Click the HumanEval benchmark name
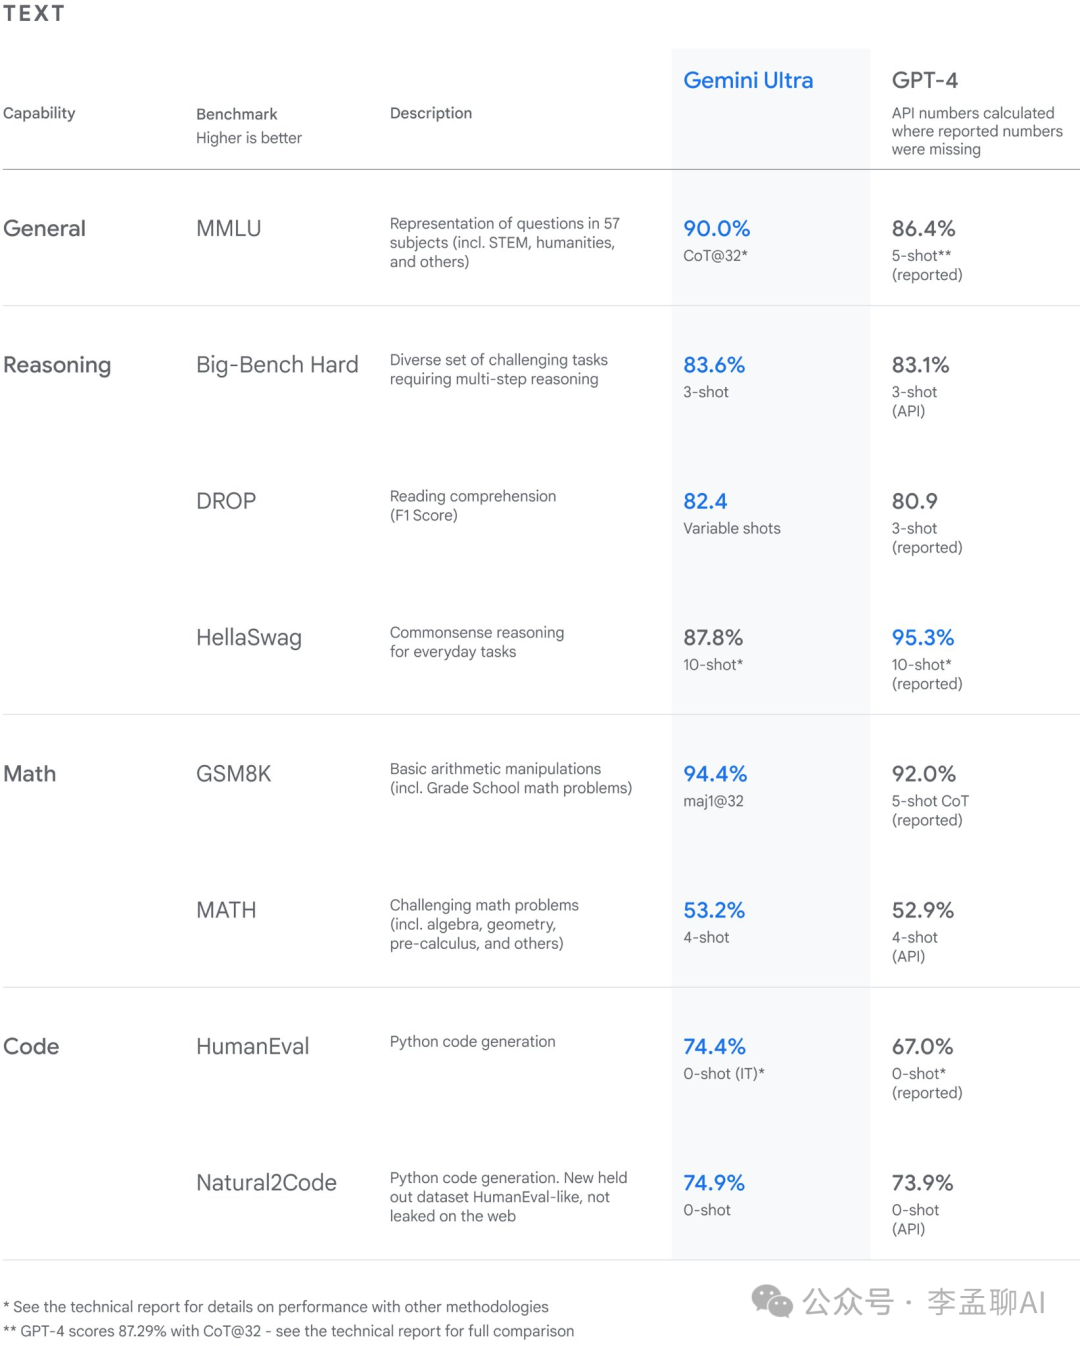Viewport: 1080px width, 1346px height. click(x=252, y=1047)
